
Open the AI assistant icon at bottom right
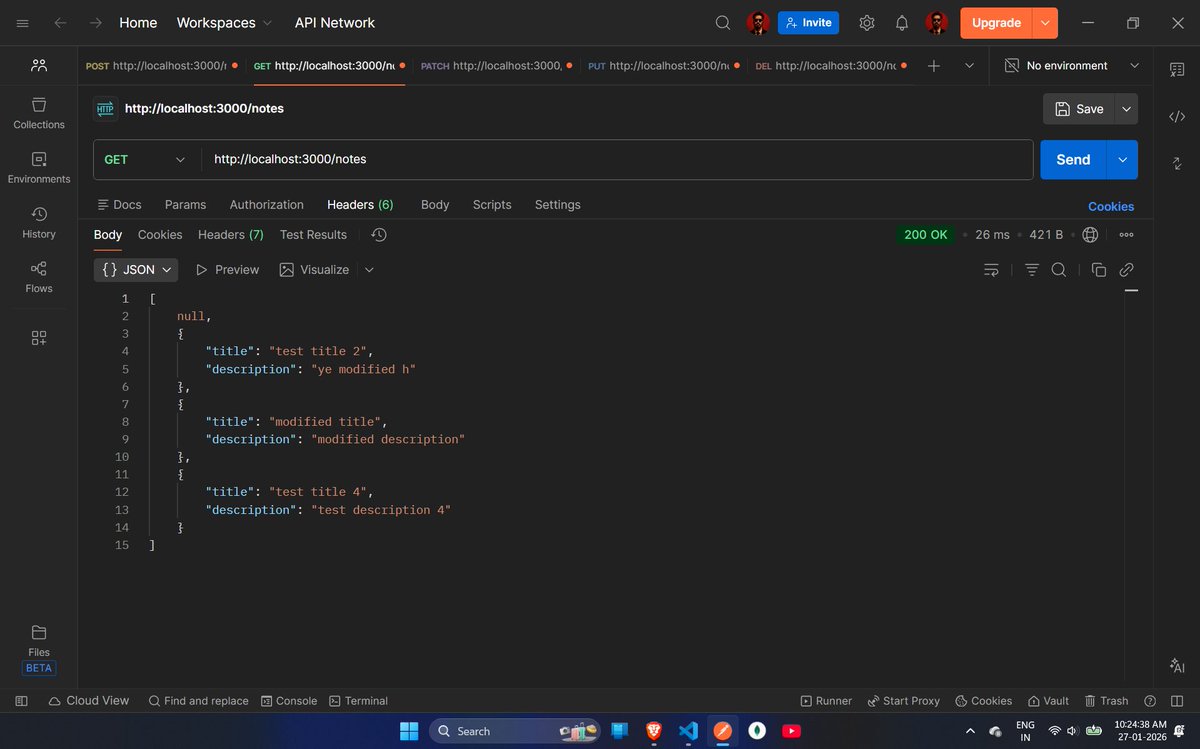[1177, 665]
